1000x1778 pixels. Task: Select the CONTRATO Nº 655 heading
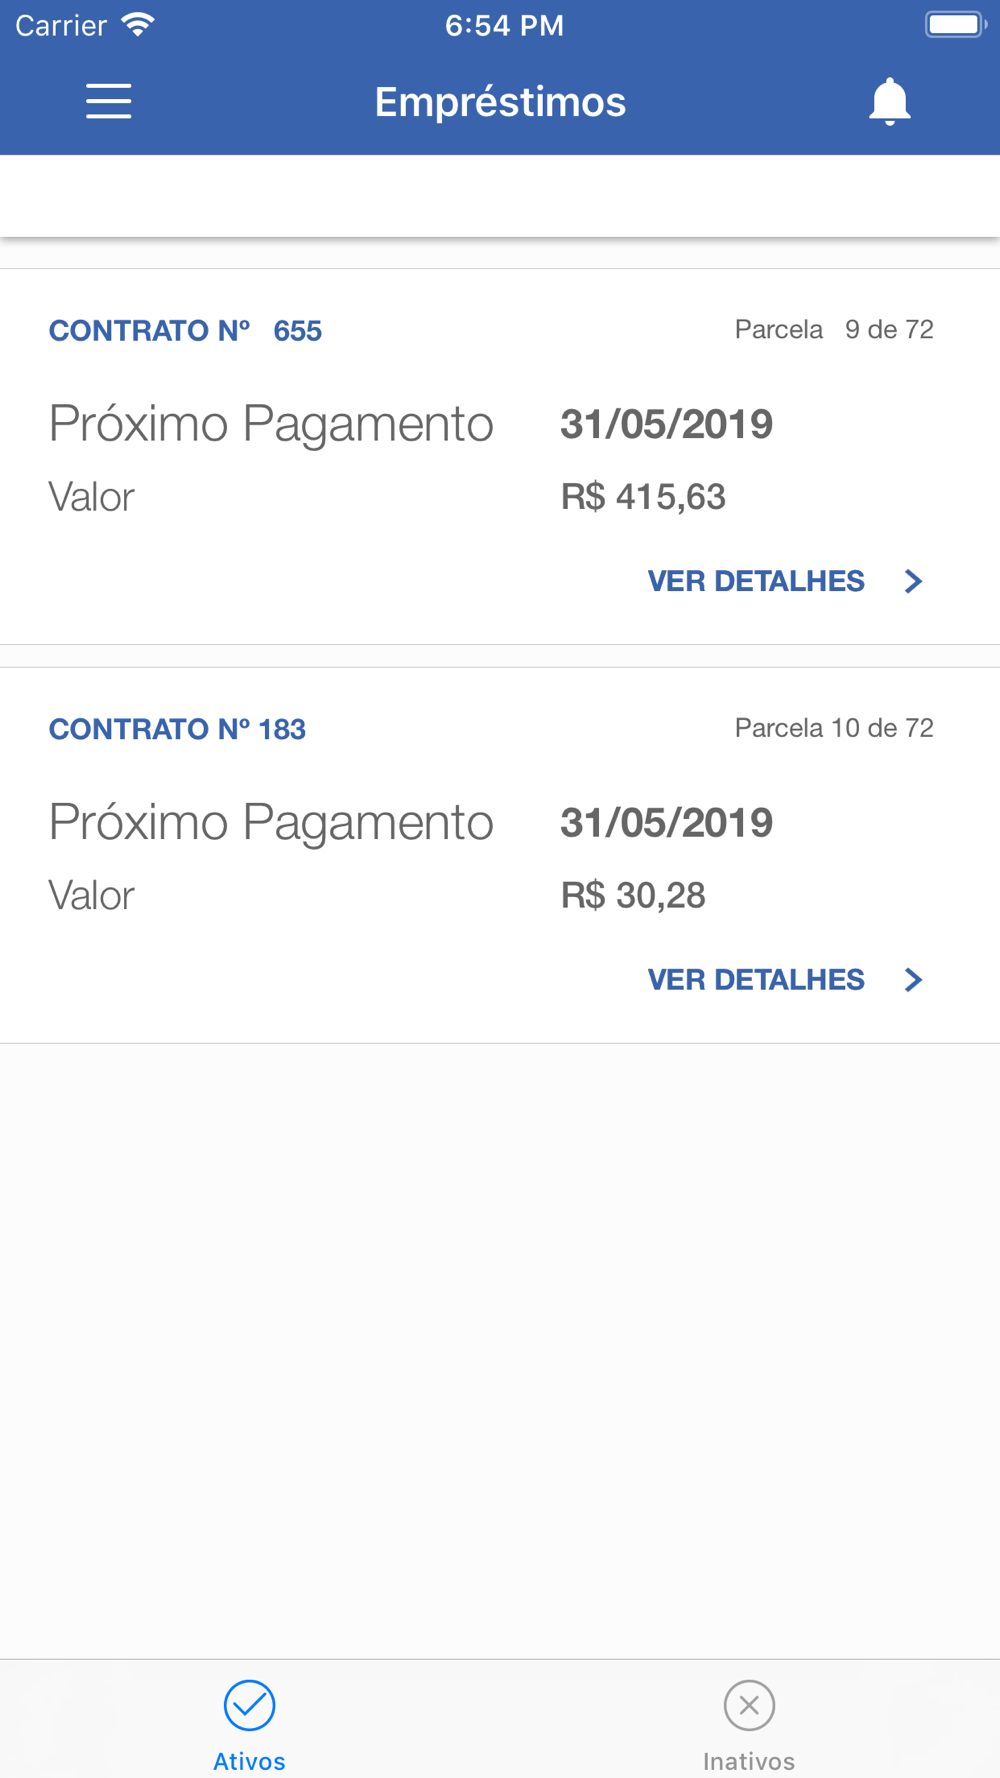185,331
